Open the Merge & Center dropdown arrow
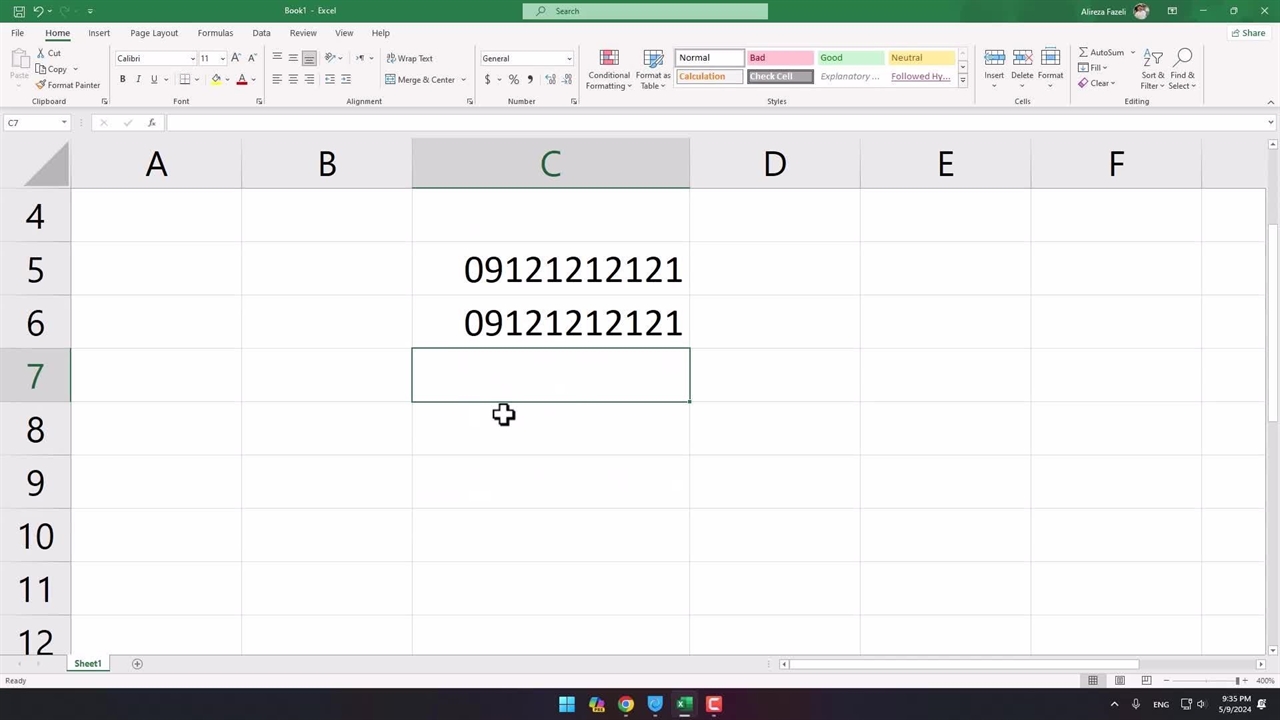The image size is (1280, 720). pos(463,80)
